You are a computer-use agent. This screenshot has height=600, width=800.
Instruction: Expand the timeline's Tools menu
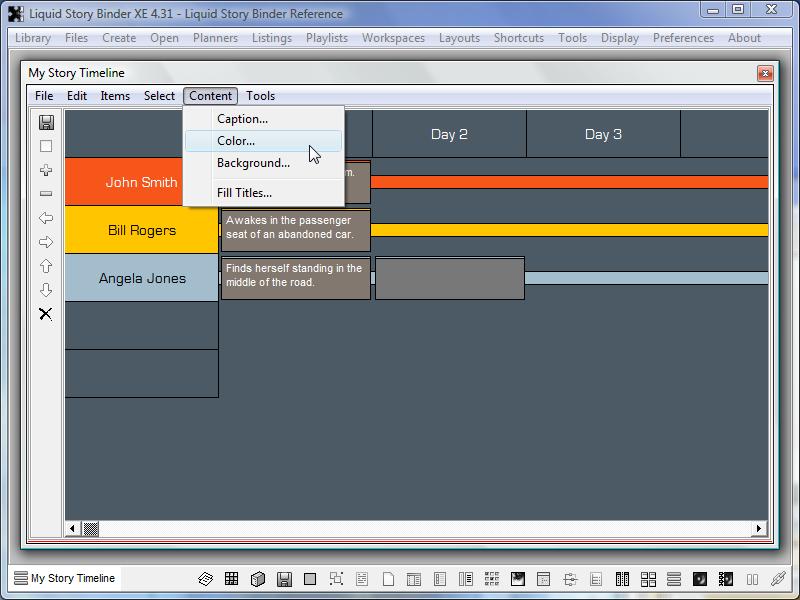coord(260,96)
